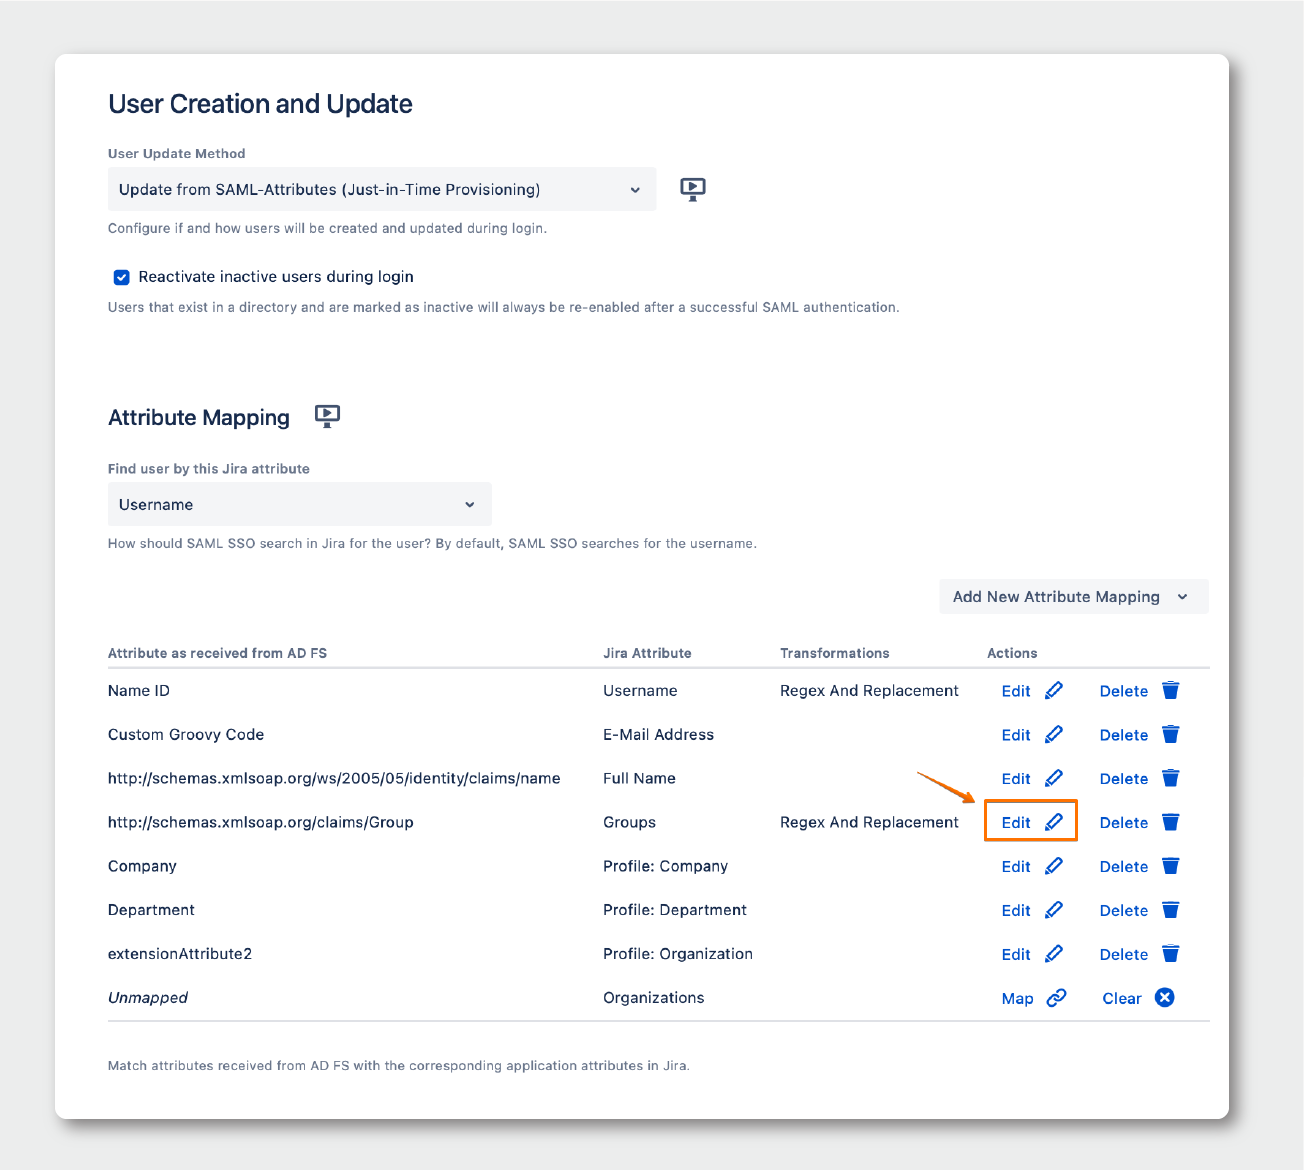Delete the Profile: Company mapping link

[x=1124, y=867]
